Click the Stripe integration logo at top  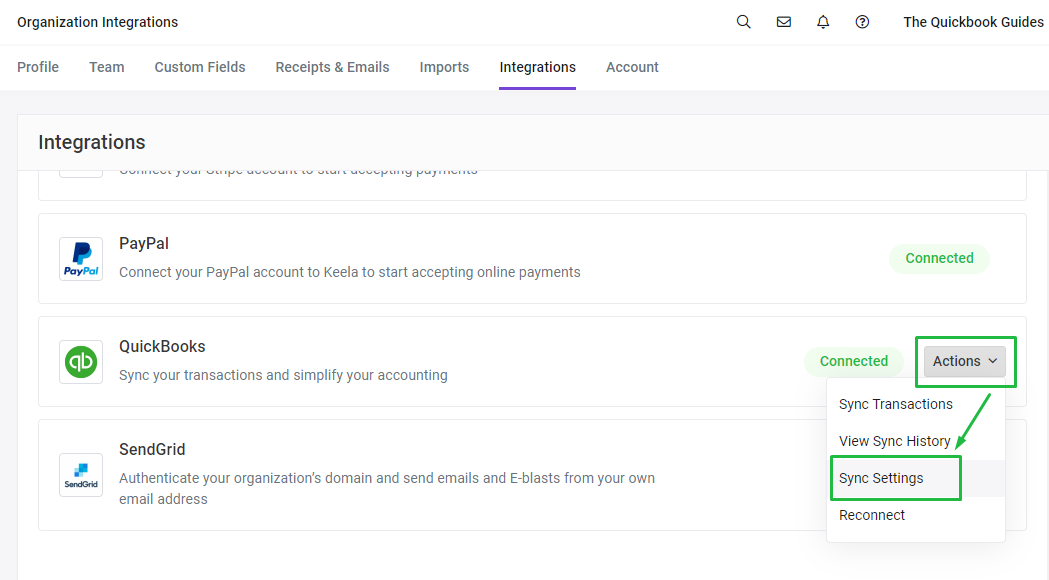[x=81, y=165]
